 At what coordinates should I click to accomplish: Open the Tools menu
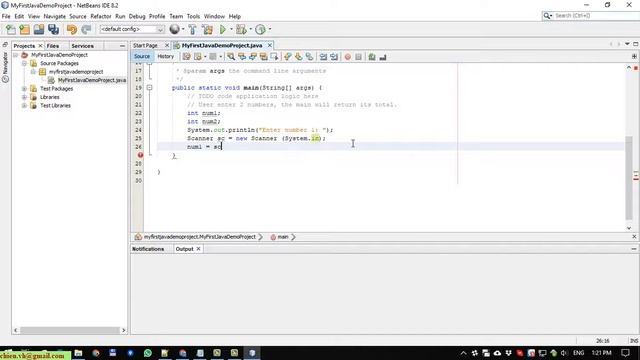(x=193, y=16)
